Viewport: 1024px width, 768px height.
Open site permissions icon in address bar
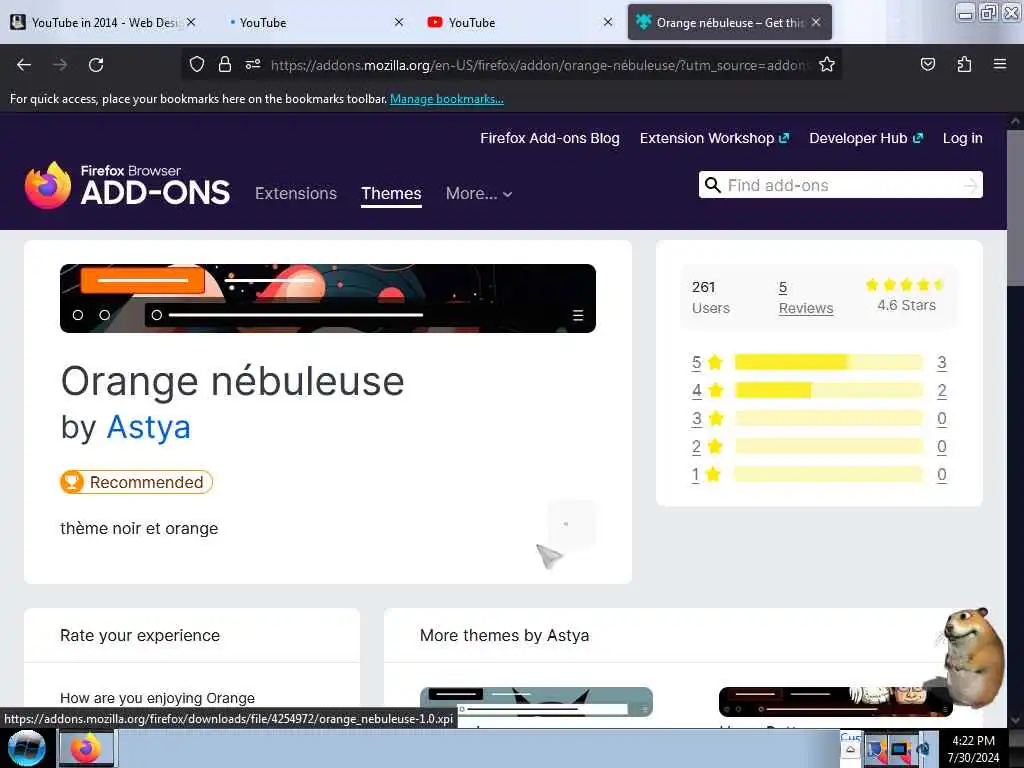[x=253, y=65]
